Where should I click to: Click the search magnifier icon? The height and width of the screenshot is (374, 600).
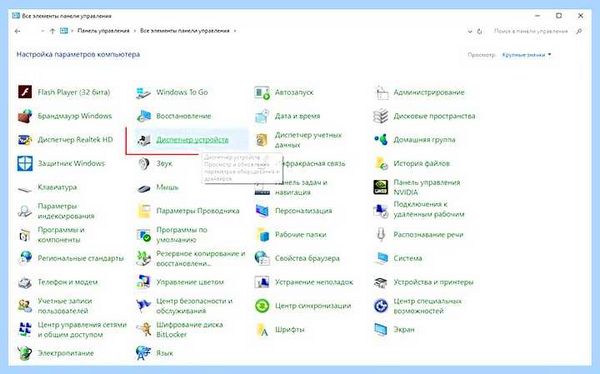tap(579, 31)
